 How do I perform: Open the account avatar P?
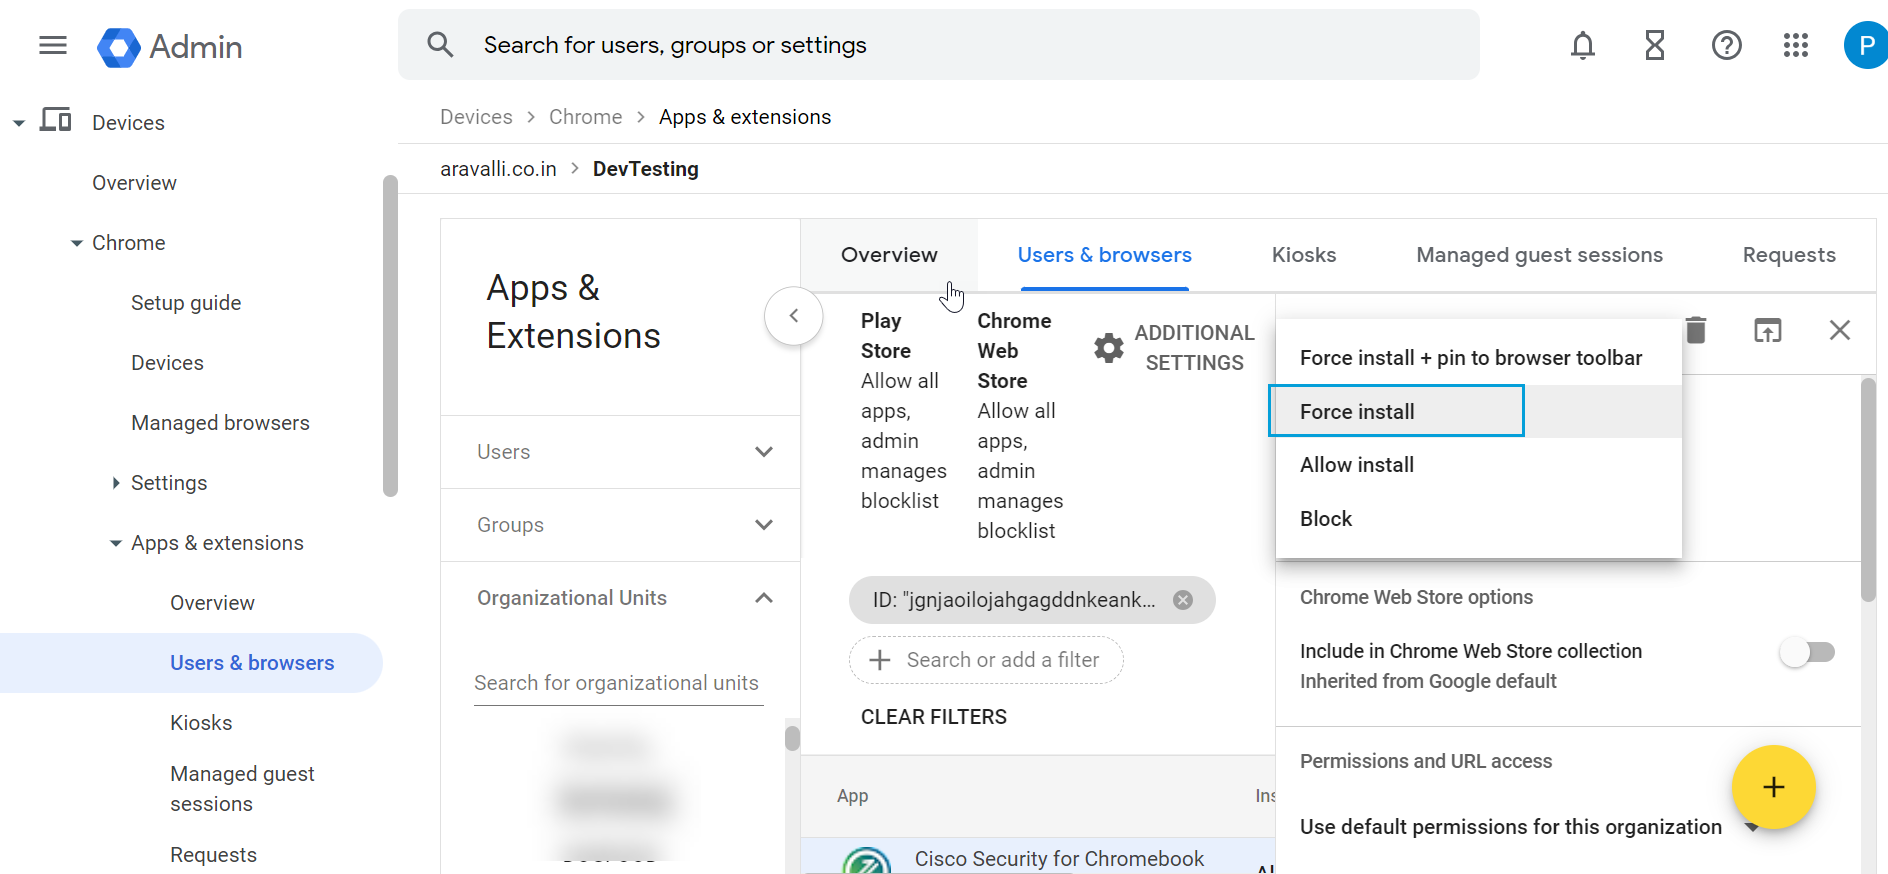[x=1866, y=45]
